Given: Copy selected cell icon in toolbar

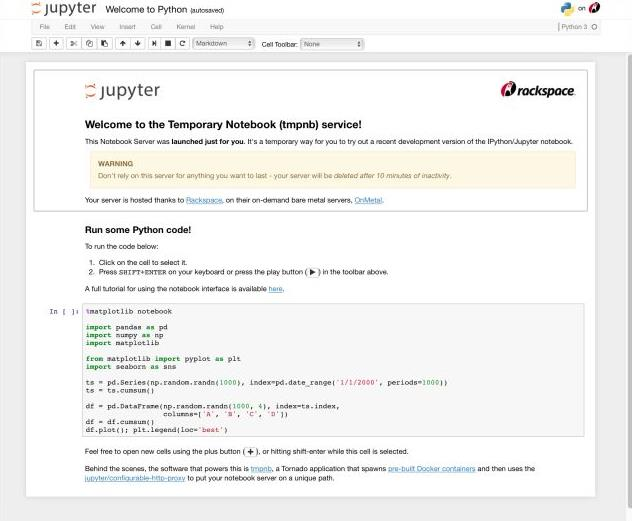Looking at the screenshot, I should [x=89, y=44].
